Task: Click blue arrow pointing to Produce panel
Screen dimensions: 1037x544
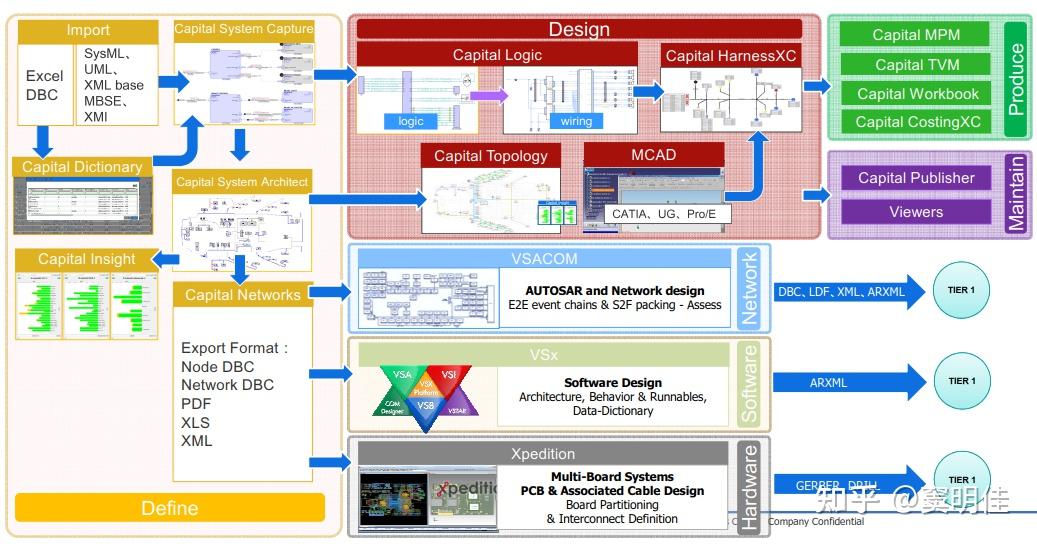Action: click(x=817, y=85)
